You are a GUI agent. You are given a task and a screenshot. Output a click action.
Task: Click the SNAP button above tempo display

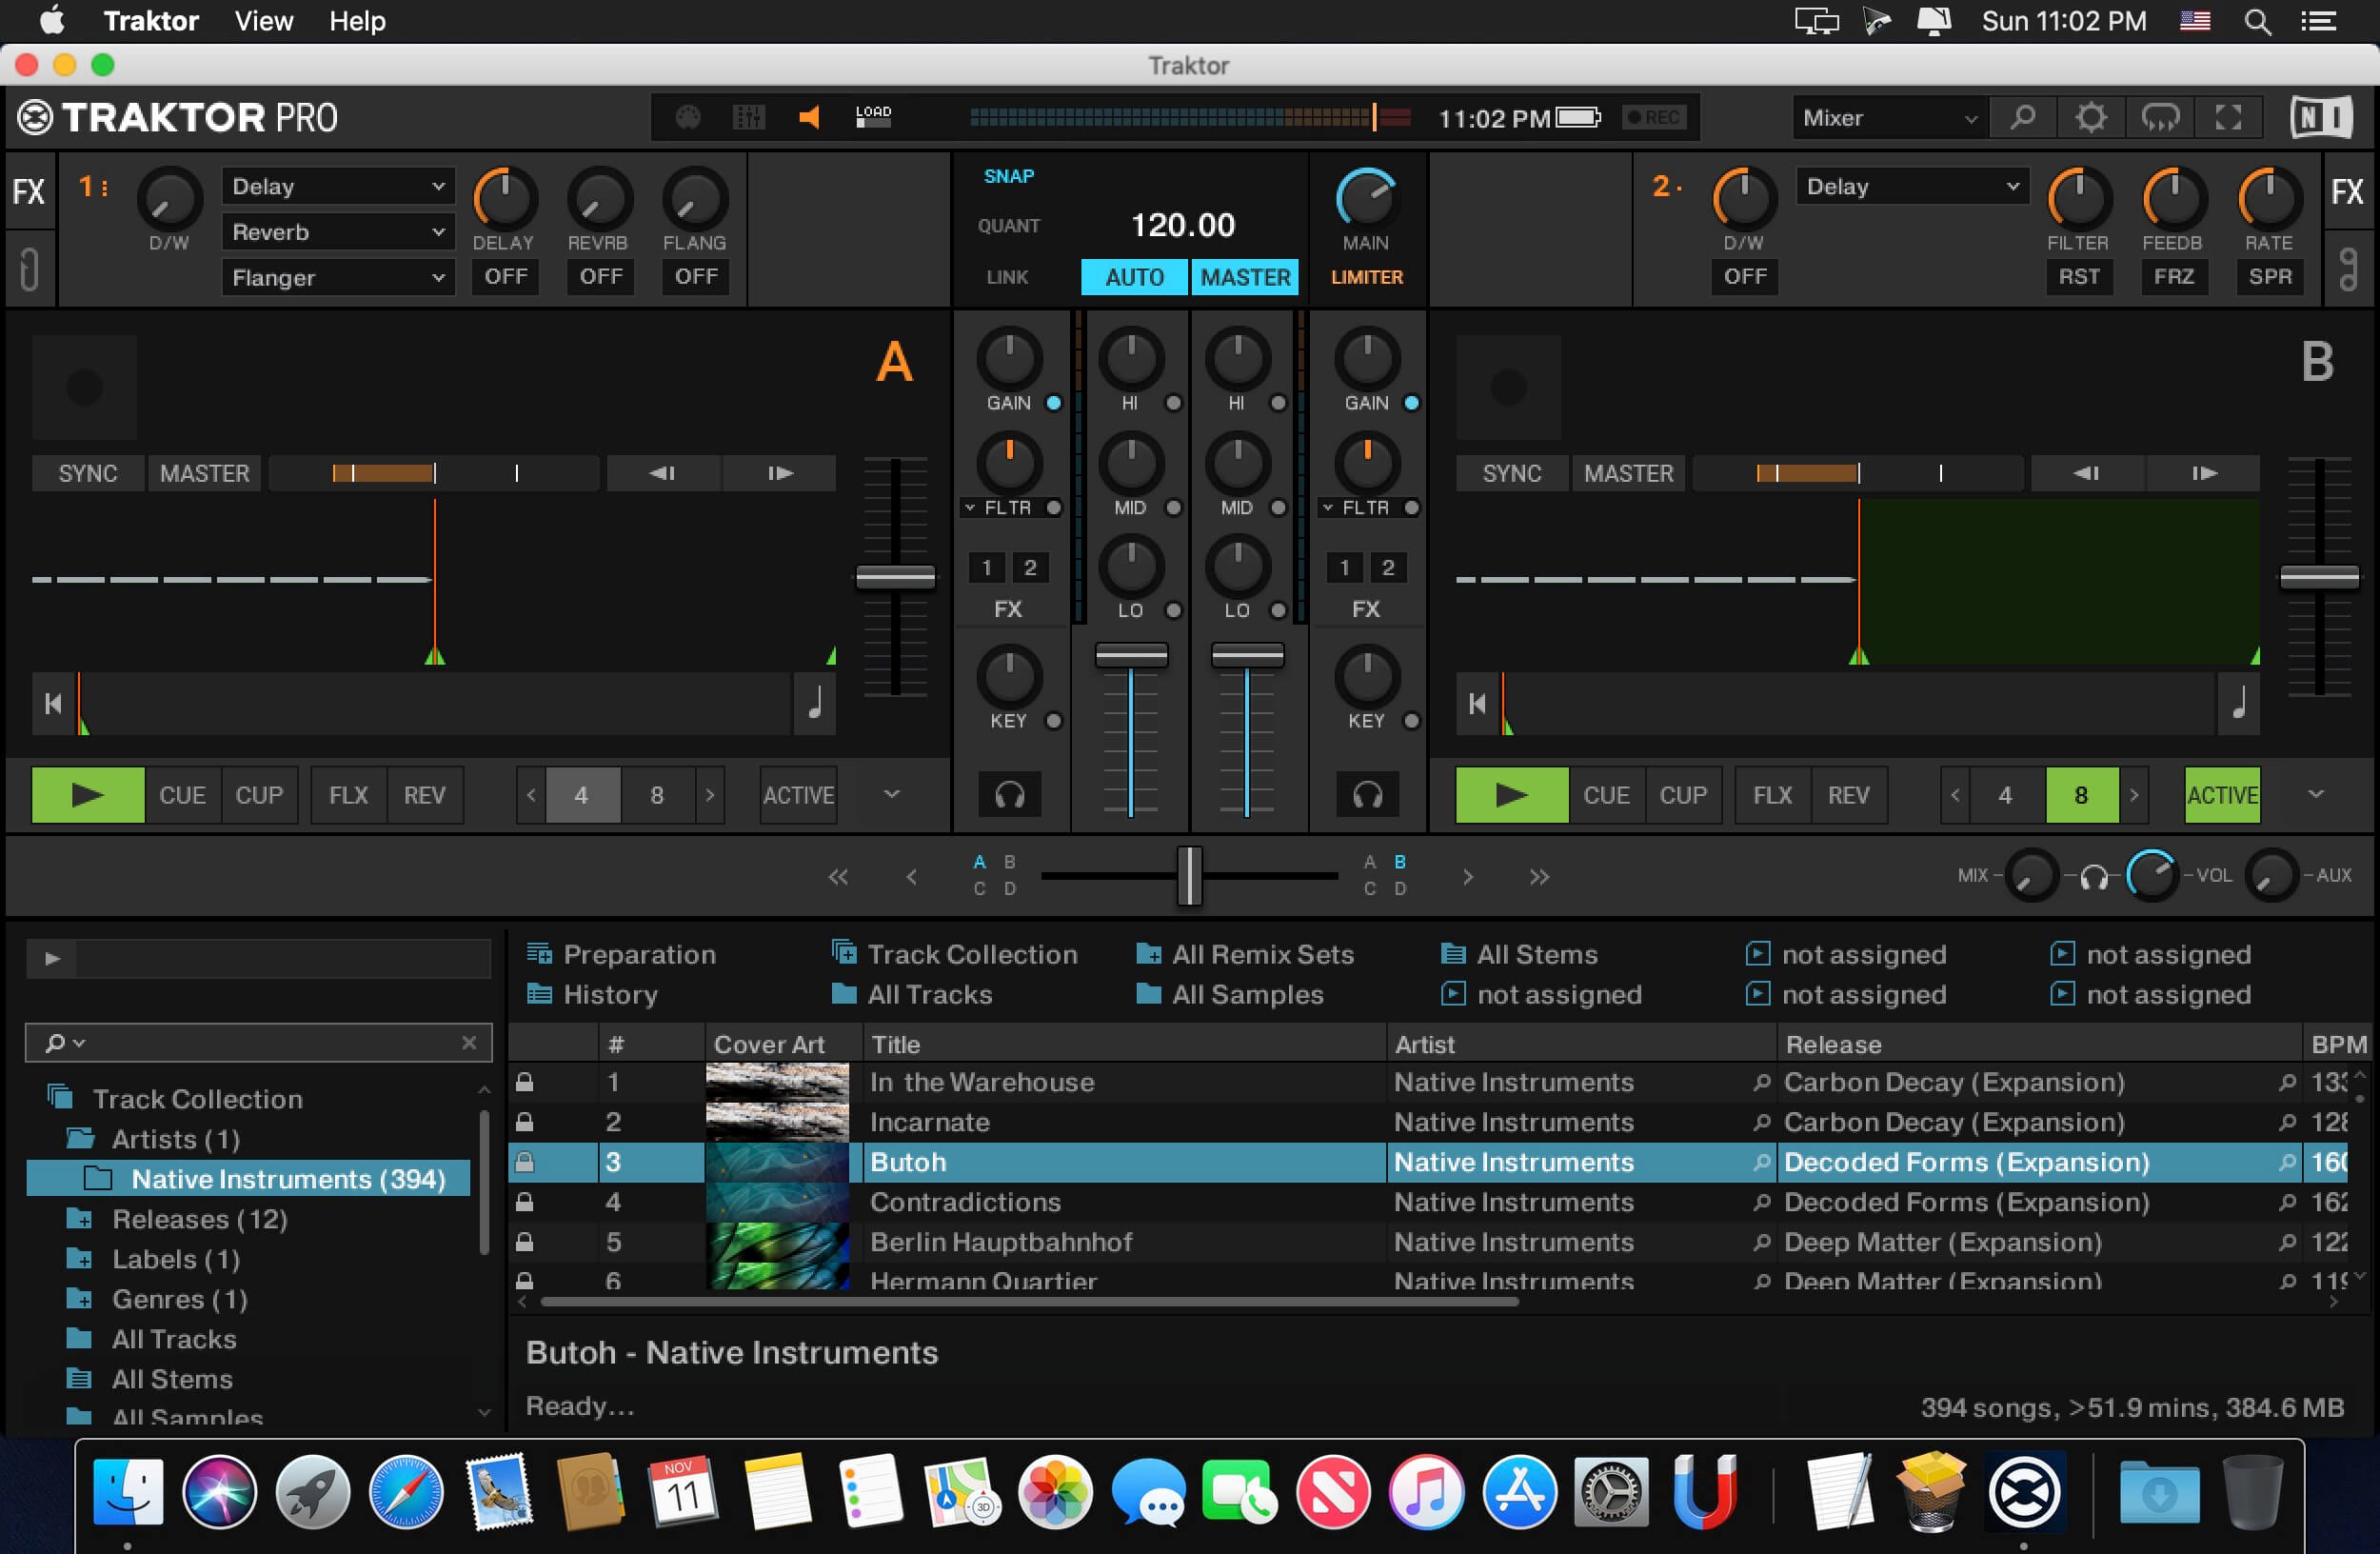click(x=1004, y=175)
